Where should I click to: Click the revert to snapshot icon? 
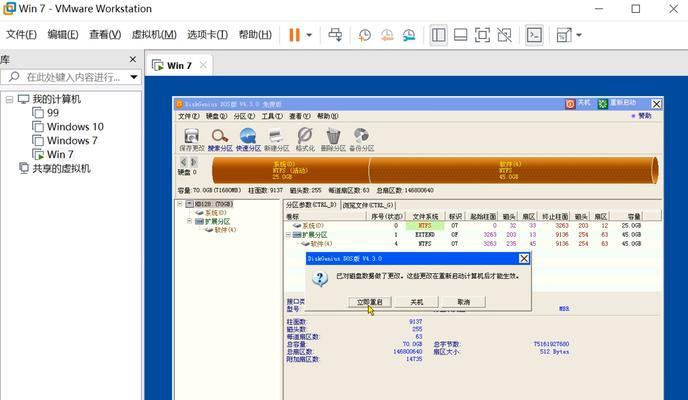[x=387, y=35]
